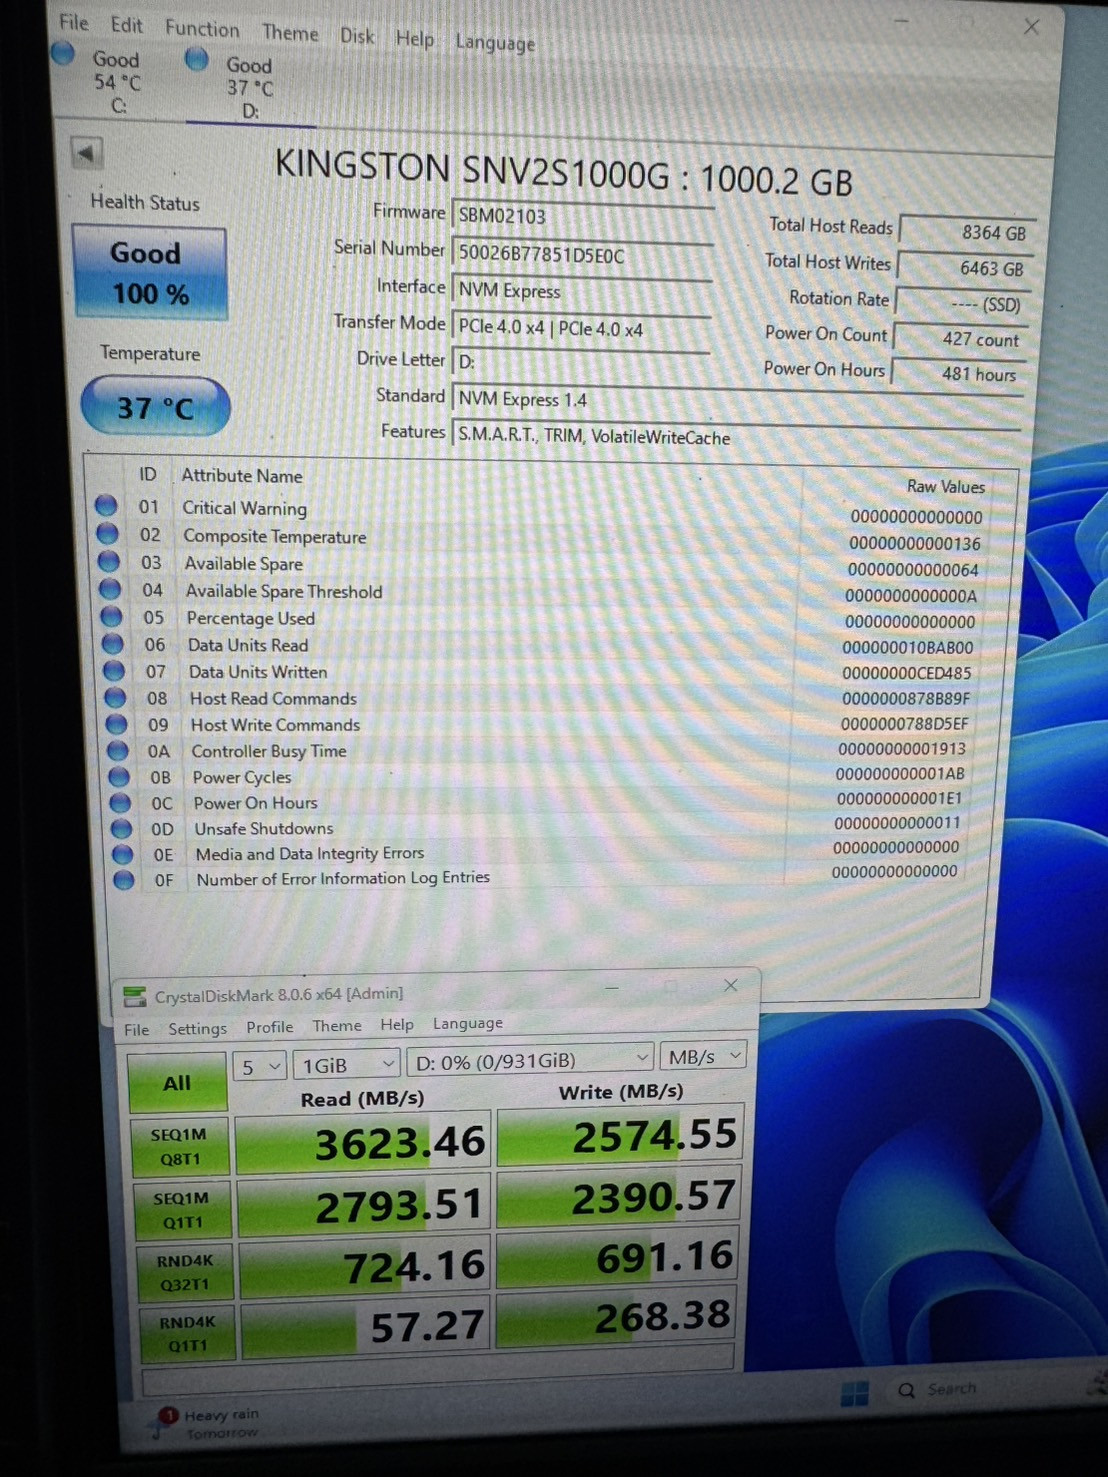
Task: Click the status dot for Available Spare Threshold
Action: coord(110,589)
